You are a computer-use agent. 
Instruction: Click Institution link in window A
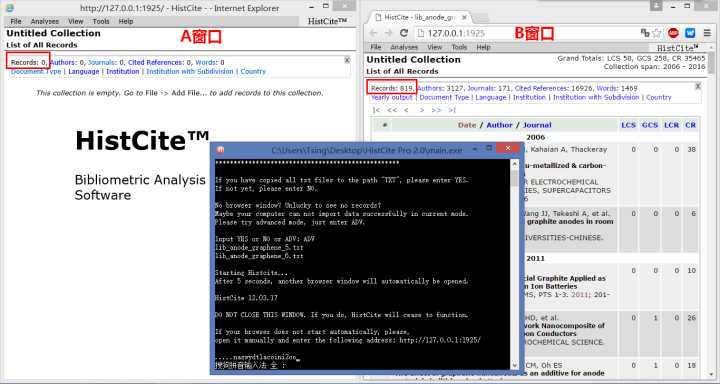coord(123,72)
